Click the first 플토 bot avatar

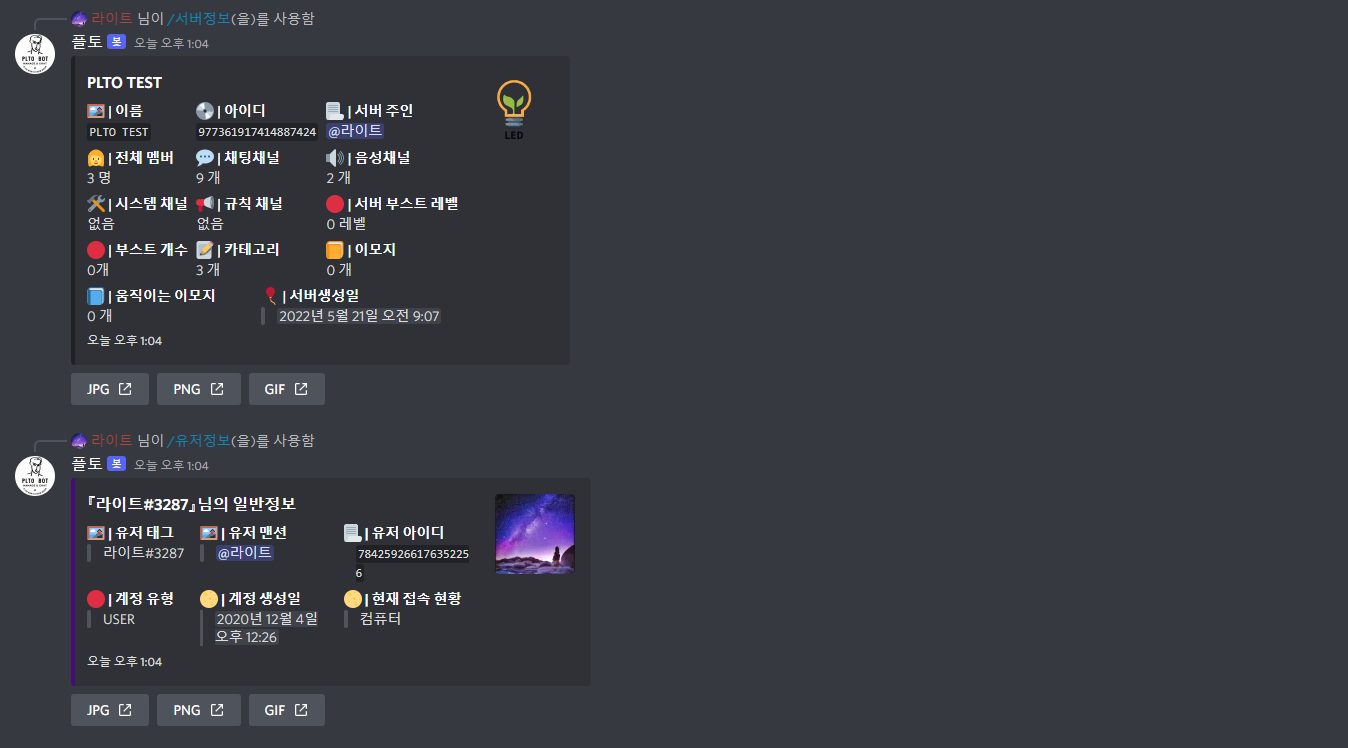tap(35, 53)
